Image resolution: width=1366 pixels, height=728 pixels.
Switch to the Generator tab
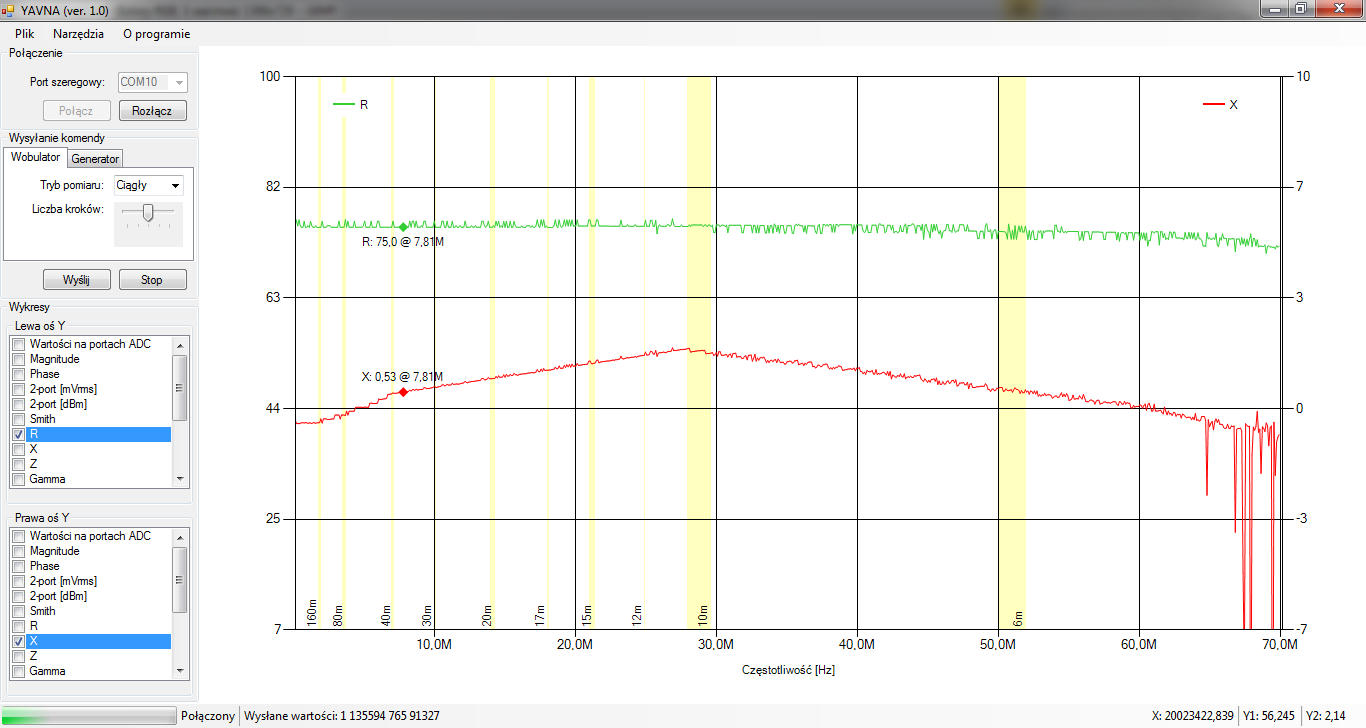tap(95, 159)
